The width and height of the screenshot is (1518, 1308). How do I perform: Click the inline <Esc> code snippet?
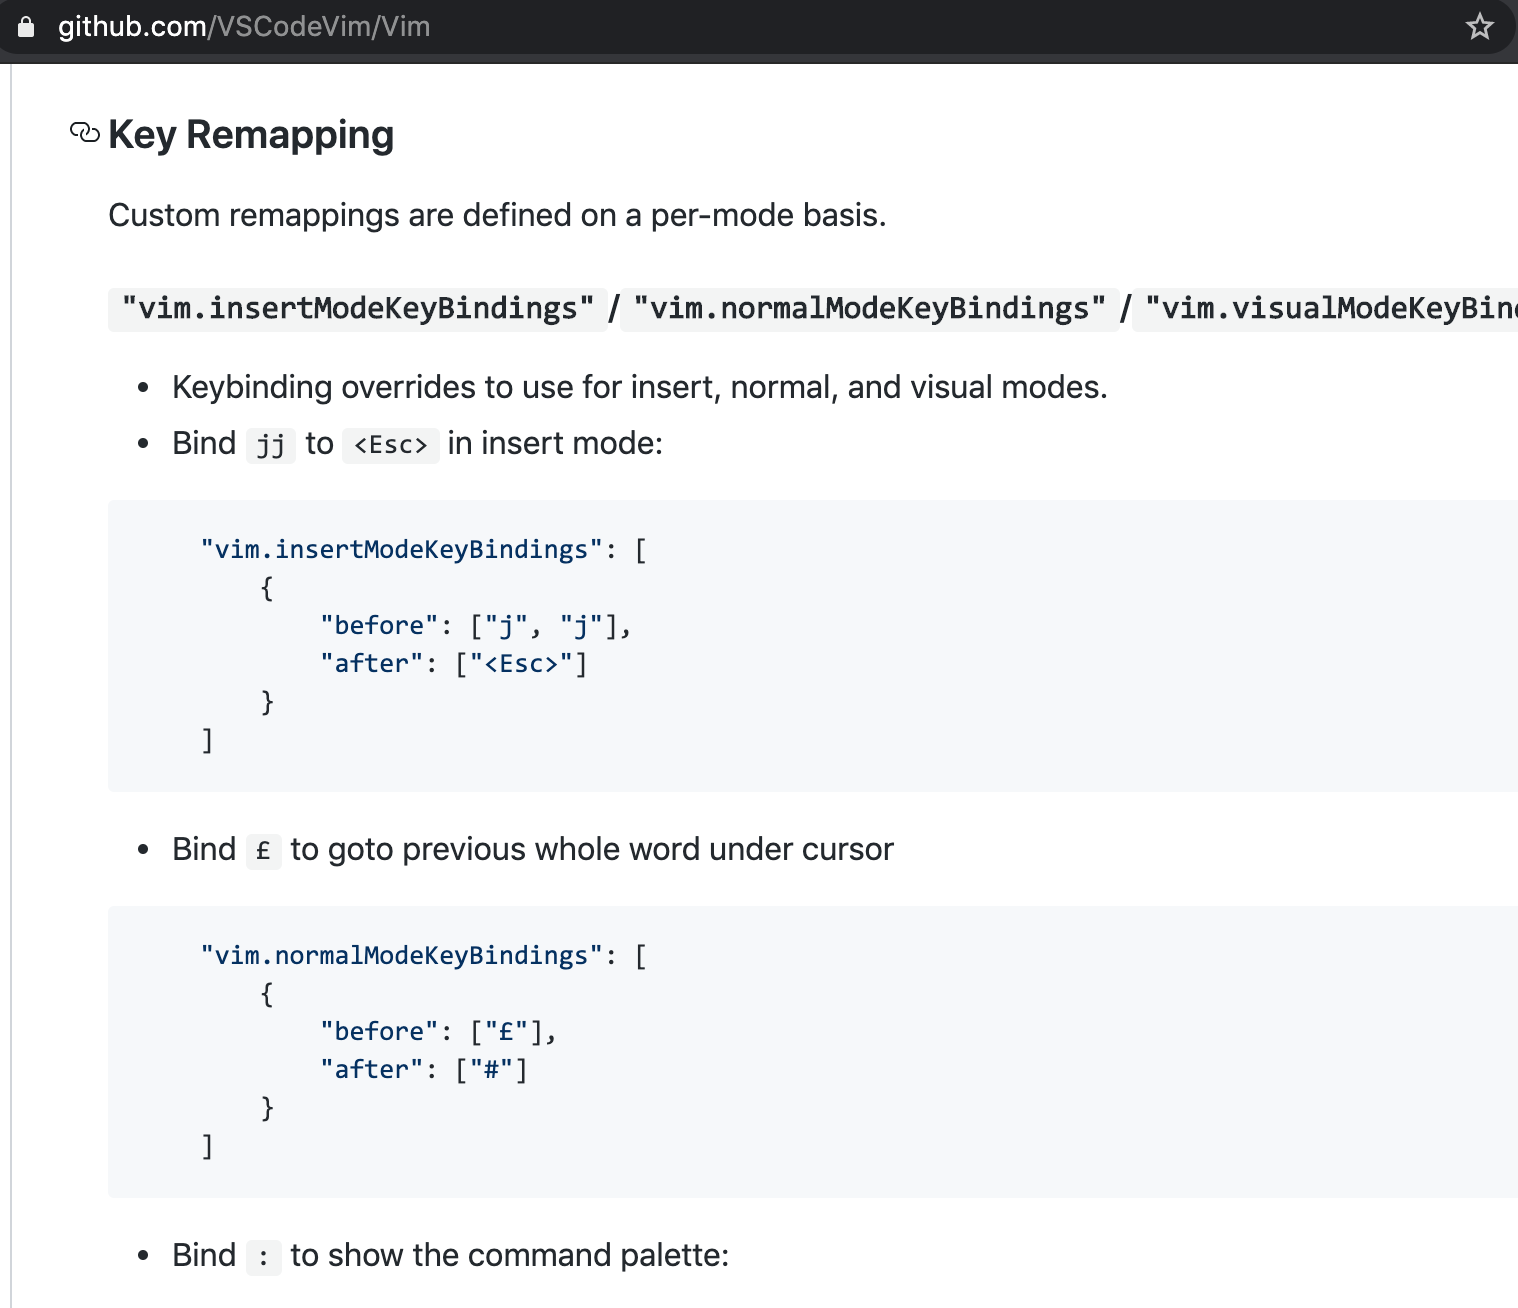(391, 444)
